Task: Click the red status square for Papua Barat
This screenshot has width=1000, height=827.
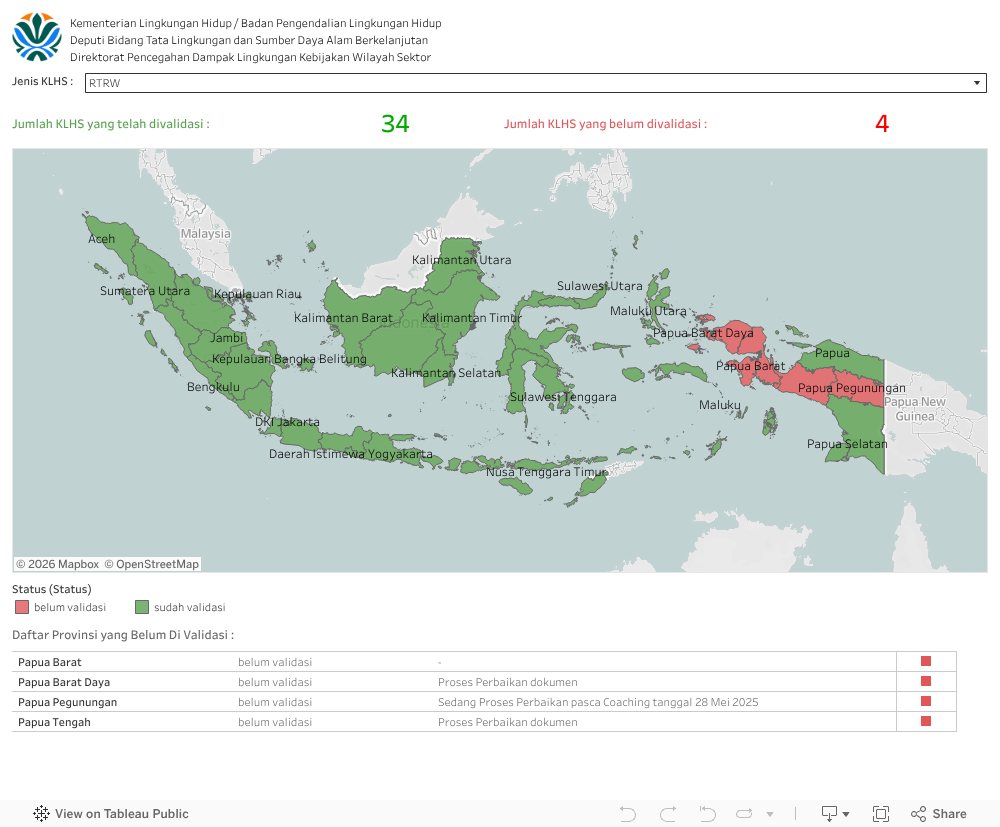Action: tap(926, 661)
